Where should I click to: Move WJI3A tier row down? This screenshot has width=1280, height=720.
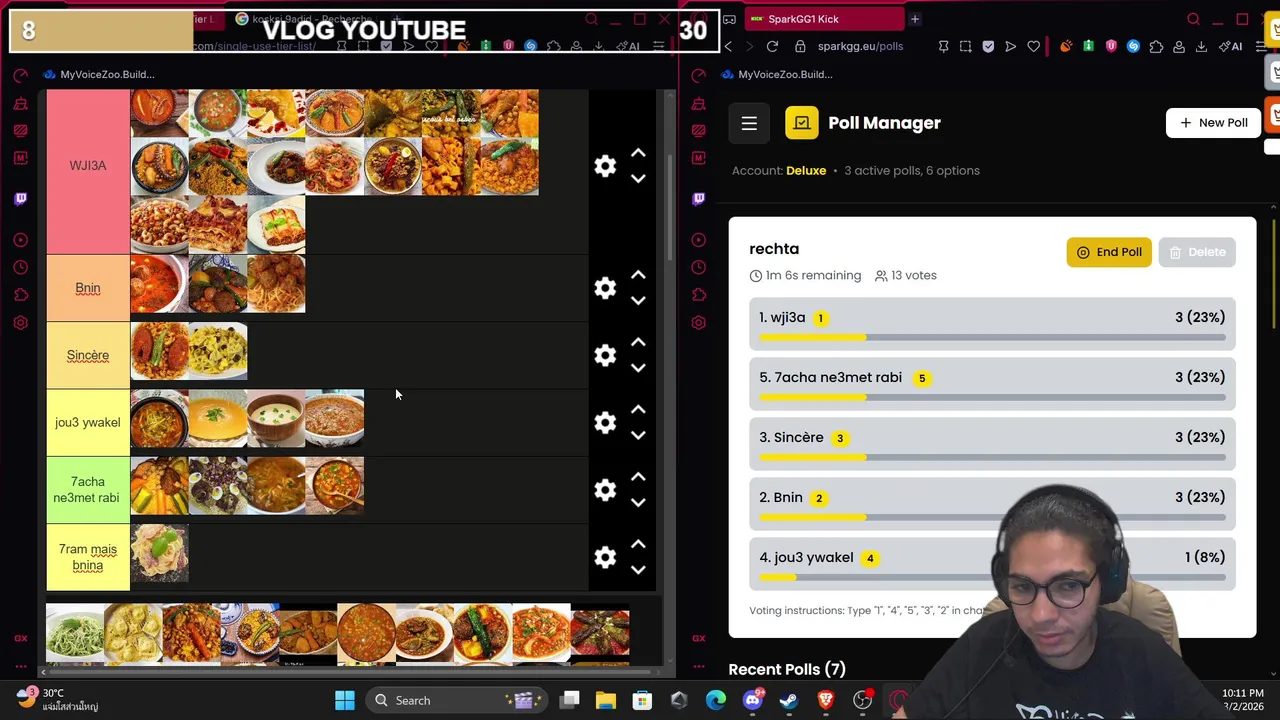638,178
